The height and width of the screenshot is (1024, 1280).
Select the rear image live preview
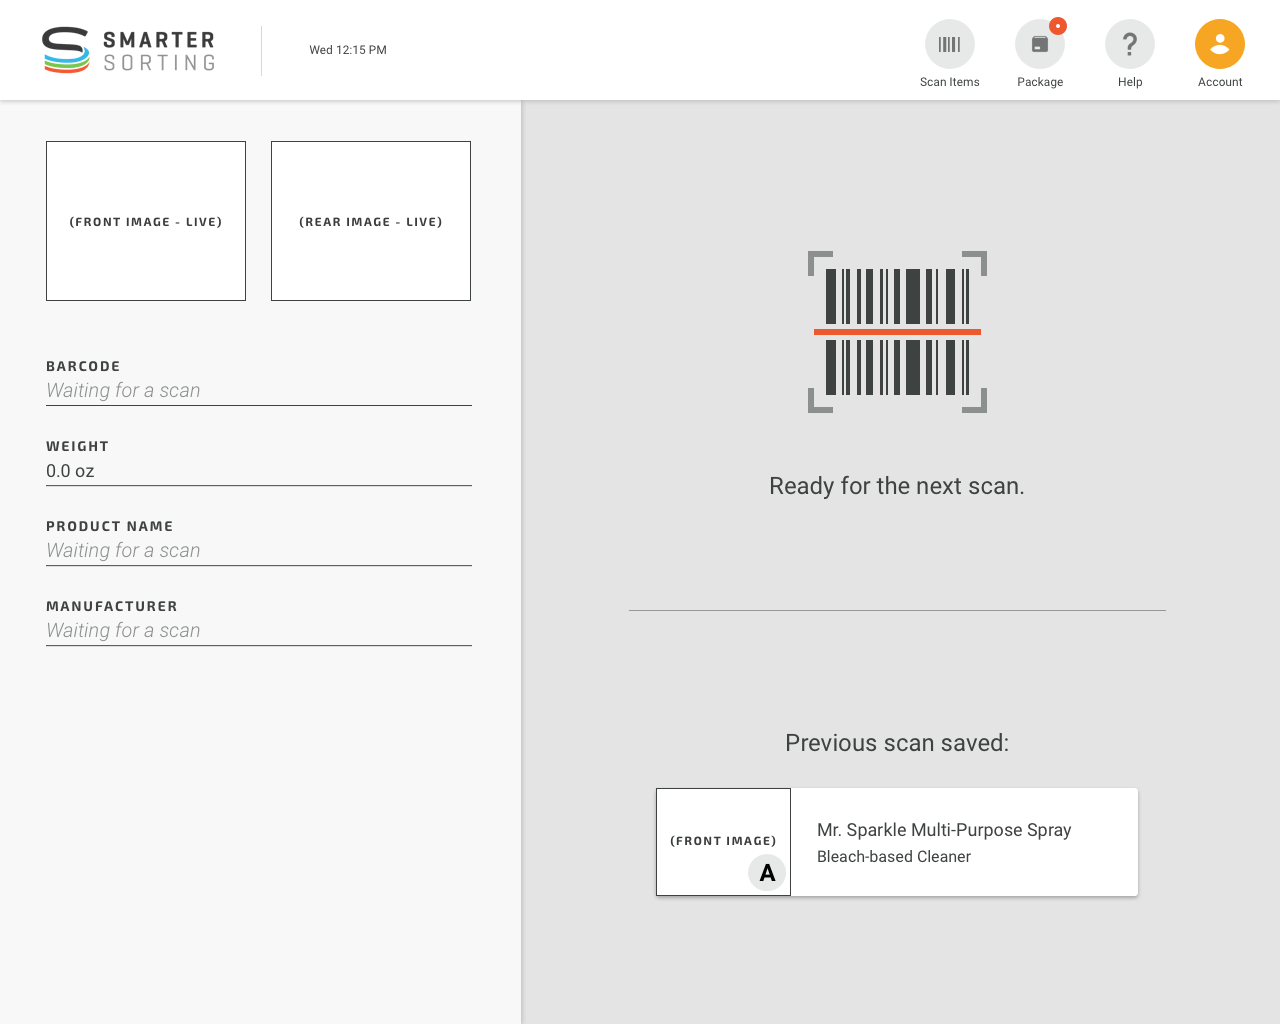371,221
